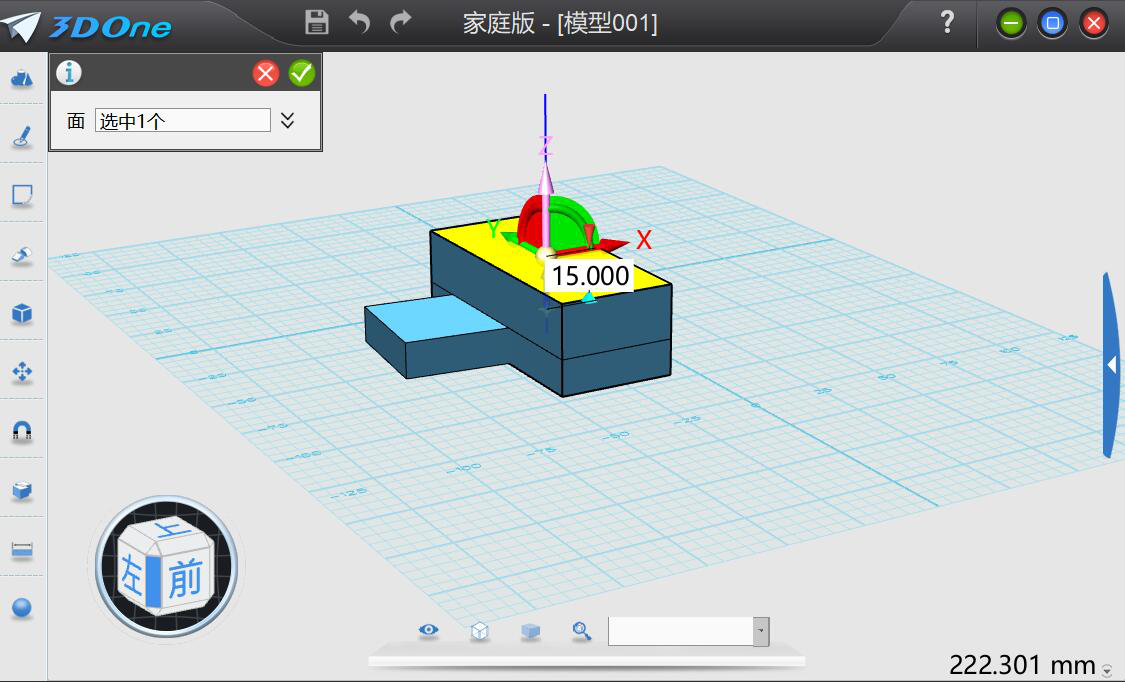This screenshot has height=682, width=1125.
Task: Open the material render sphere tool
Action: 22,608
